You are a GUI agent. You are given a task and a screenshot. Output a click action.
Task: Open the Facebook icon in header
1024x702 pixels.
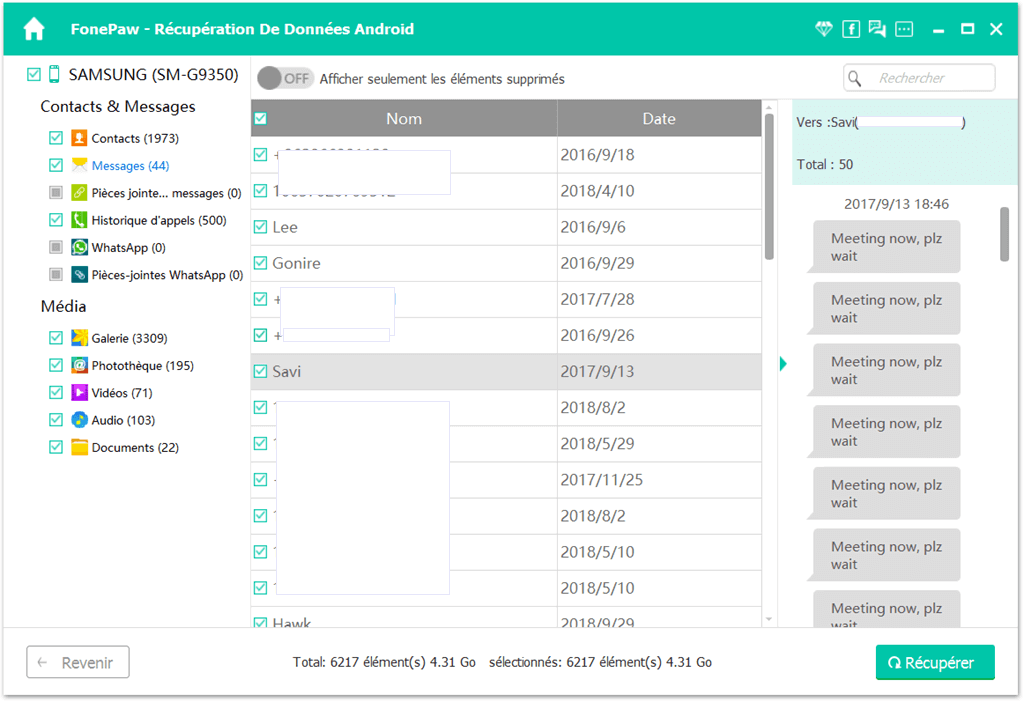(850, 29)
